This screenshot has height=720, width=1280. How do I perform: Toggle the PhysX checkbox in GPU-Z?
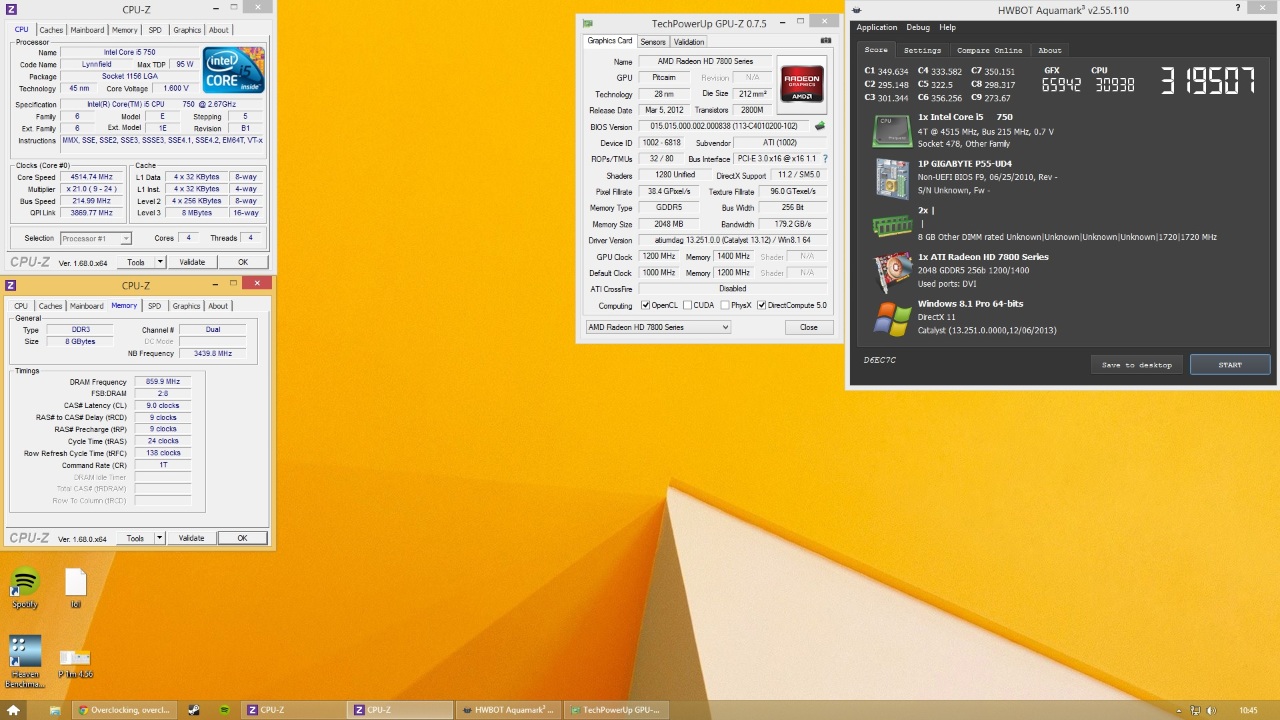click(x=724, y=305)
